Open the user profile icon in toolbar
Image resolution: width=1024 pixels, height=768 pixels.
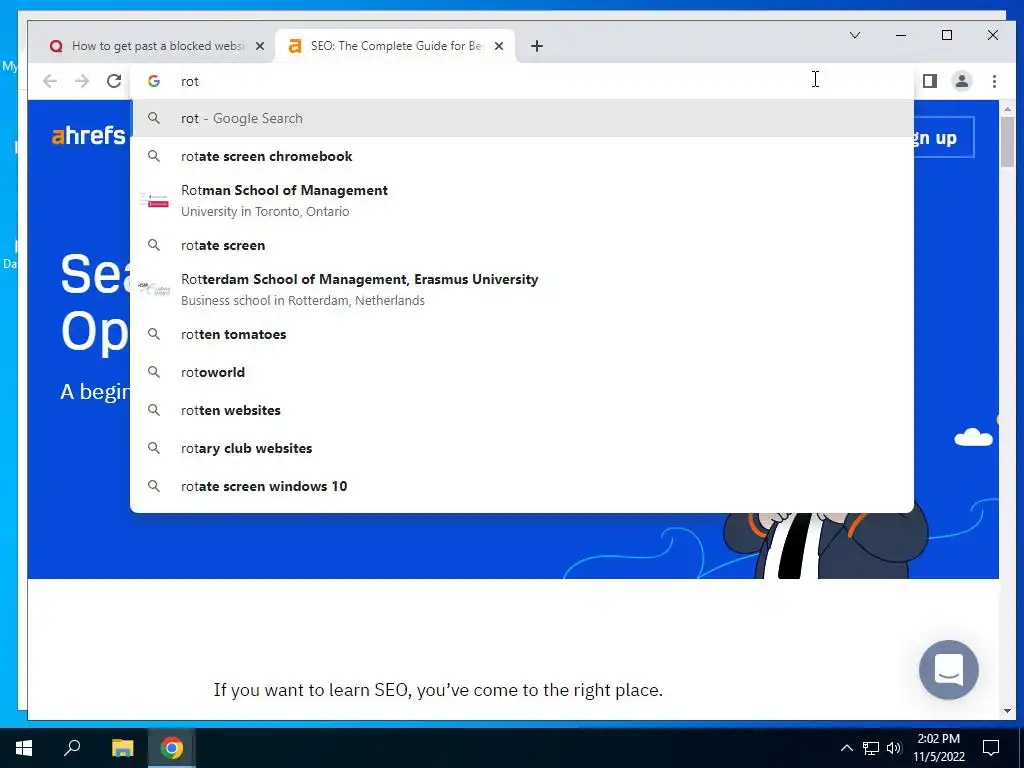[962, 81]
